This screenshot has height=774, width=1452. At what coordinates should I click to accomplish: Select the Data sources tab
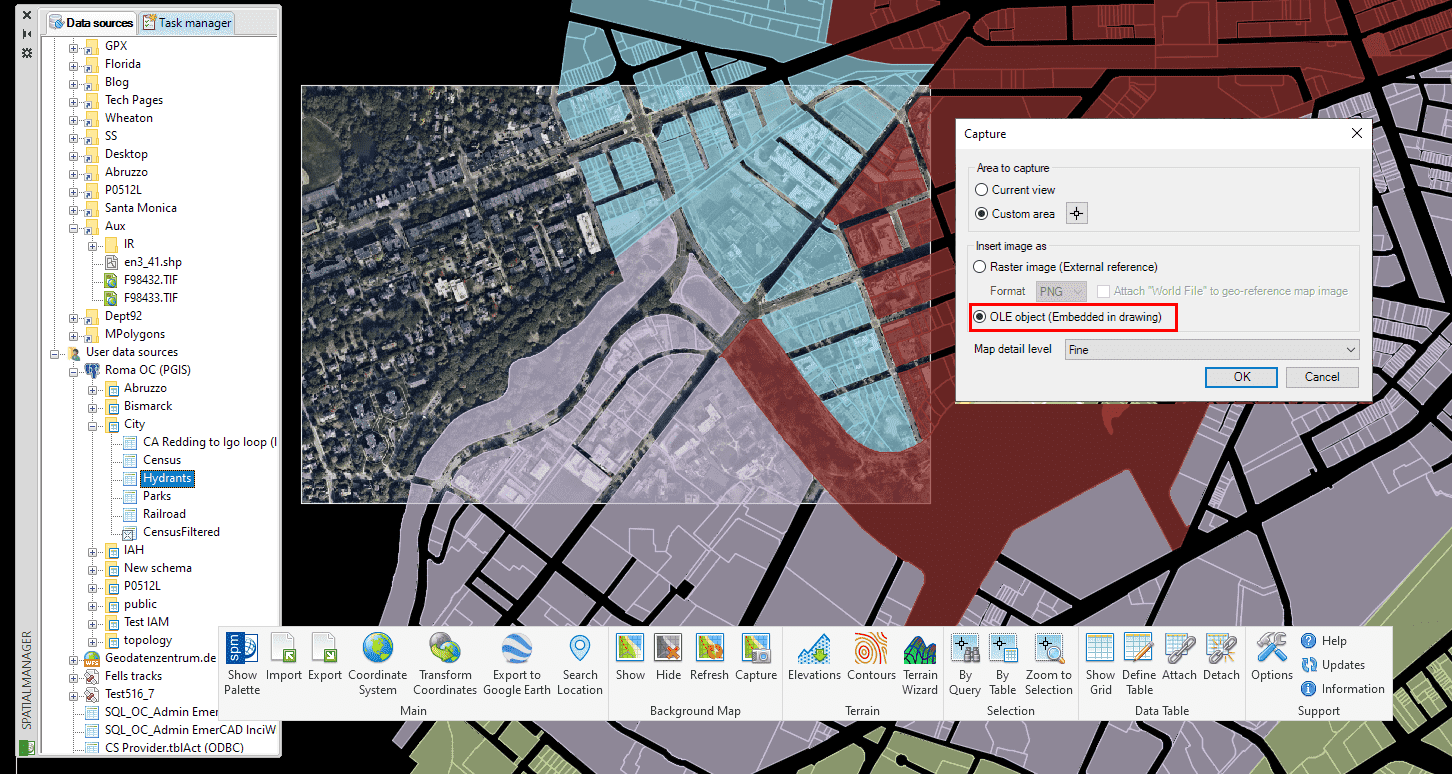coord(92,22)
